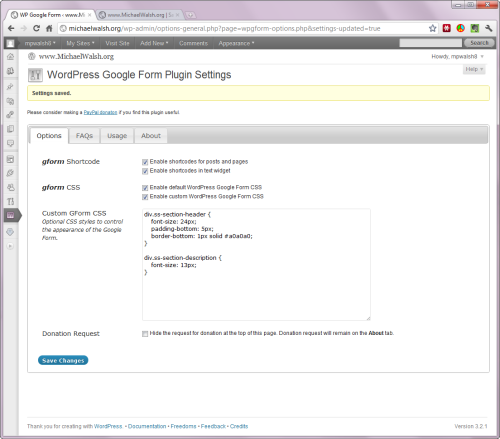The image size is (500, 439).
Task: Open the Plugins plug icon in the sidebar
Action: (10, 173)
